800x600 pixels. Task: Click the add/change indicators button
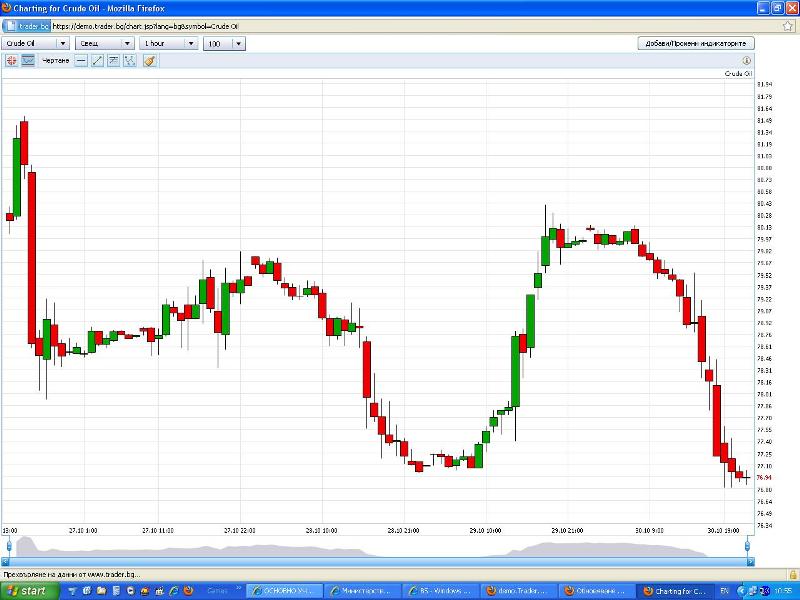pyautogui.click(x=696, y=43)
